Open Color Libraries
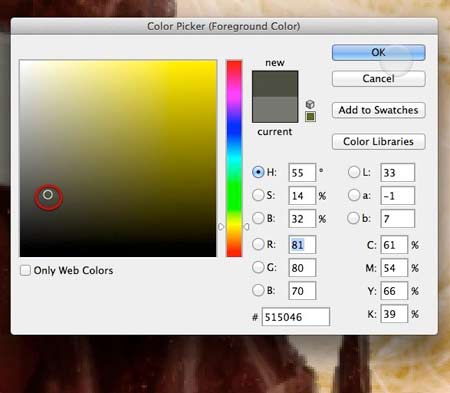The width and height of the screenshot is (450, 393). (378, 141)
